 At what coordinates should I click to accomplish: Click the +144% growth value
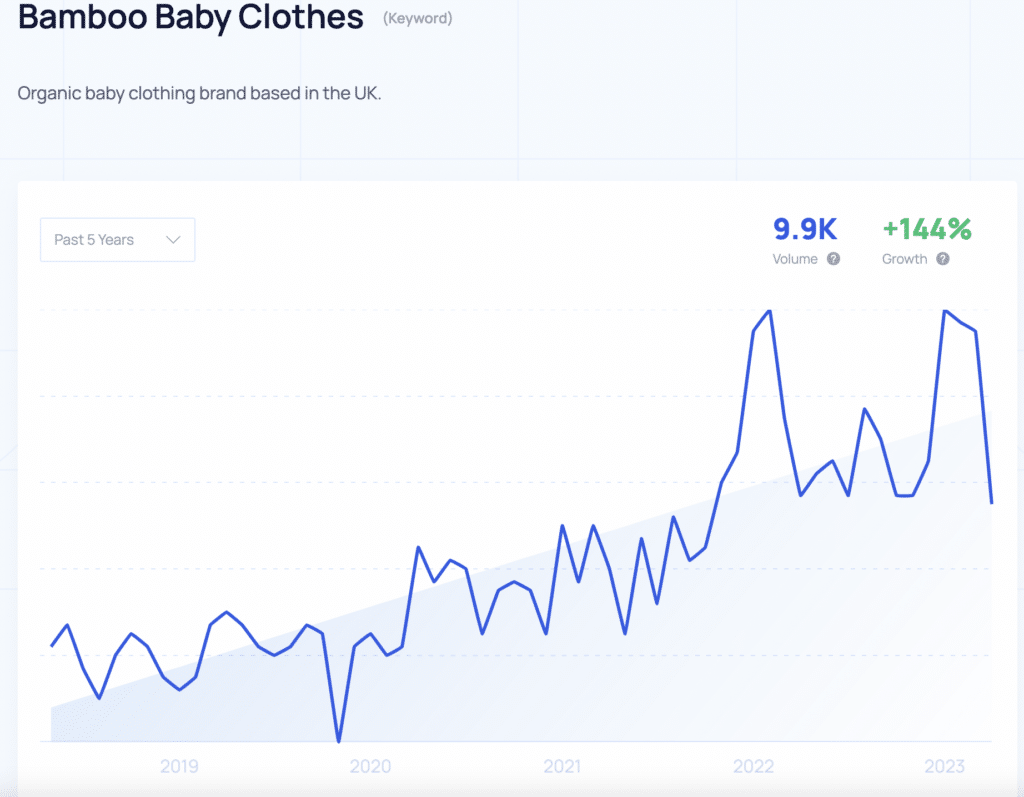tap(927, 229)
